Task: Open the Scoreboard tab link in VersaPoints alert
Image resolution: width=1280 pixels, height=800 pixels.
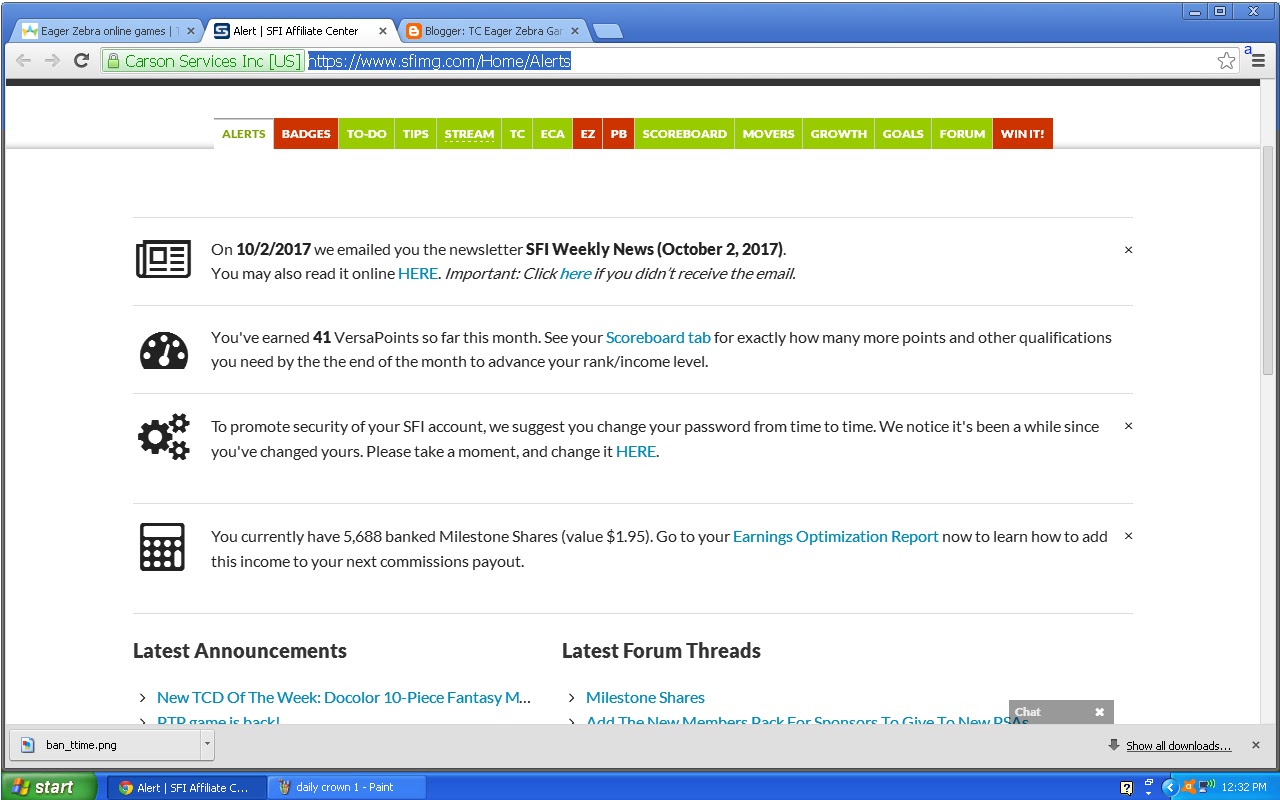Action: [658, 338]
